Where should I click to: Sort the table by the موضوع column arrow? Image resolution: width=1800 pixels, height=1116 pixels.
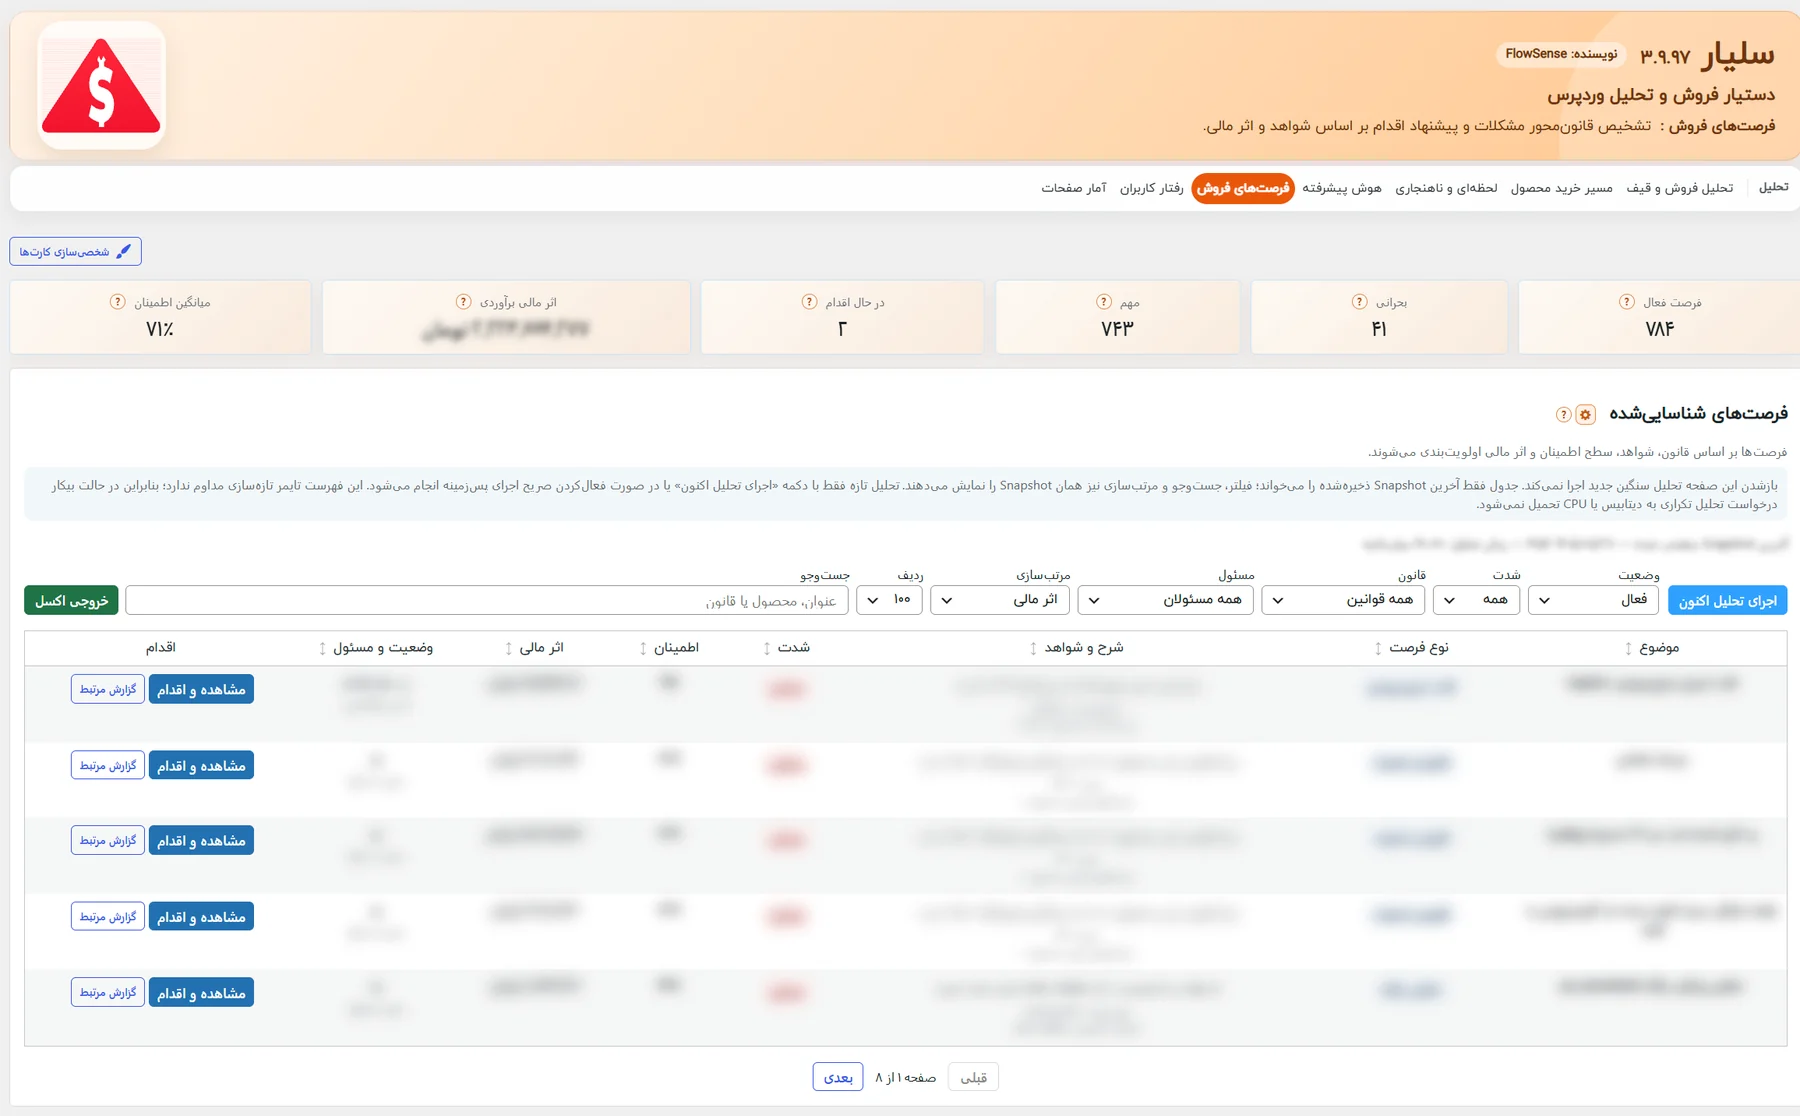click(1628, 648)
